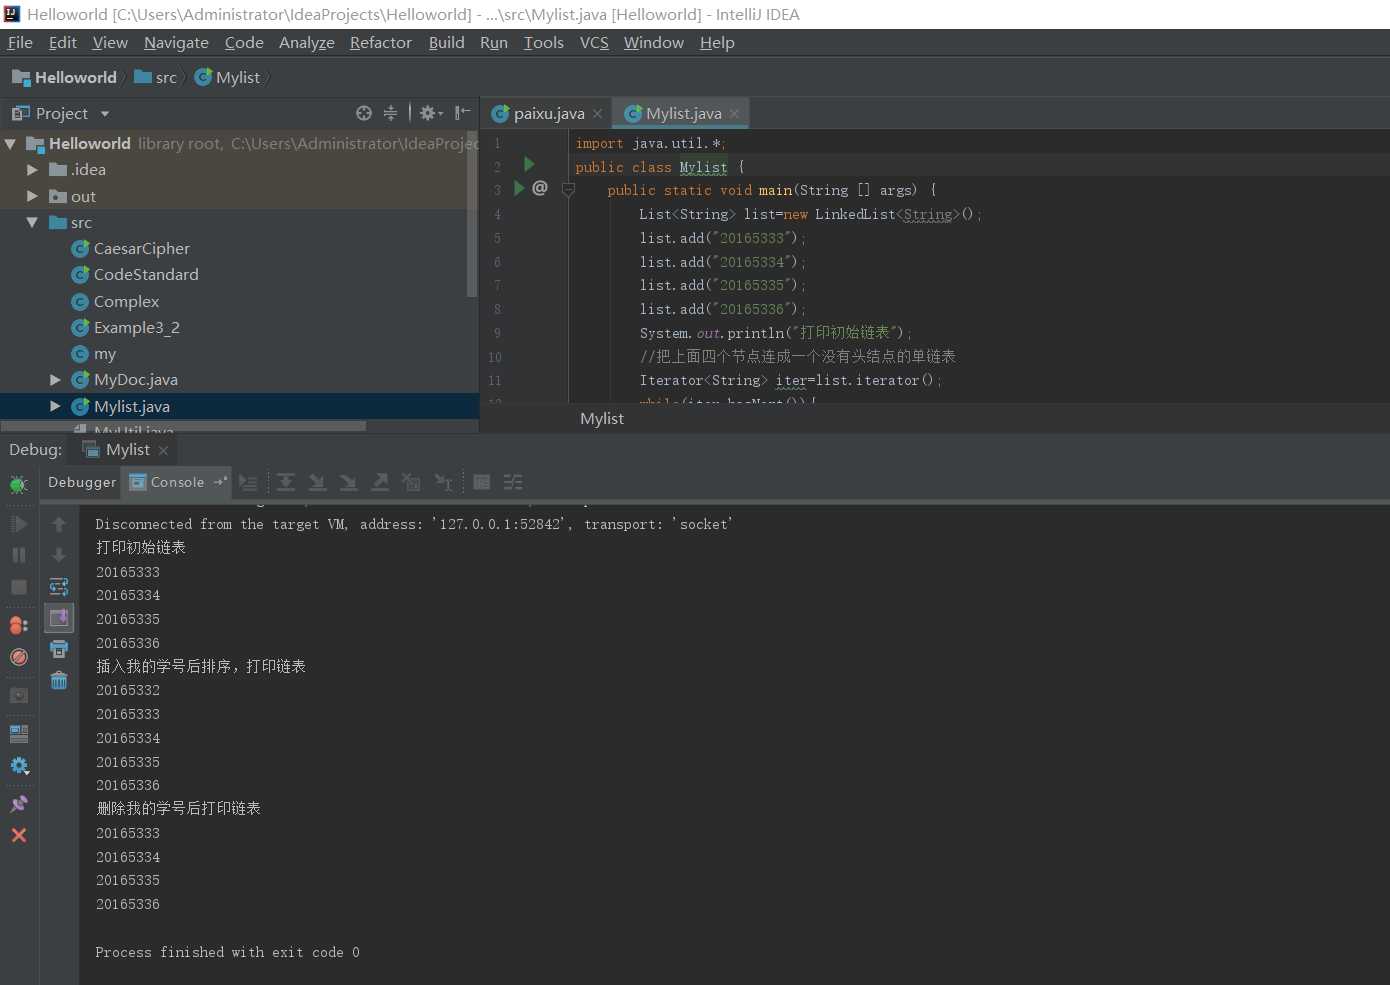The height and width of the screenshot is (985, 1390).
Task: Click the Force Step Into icon
Action: coord(348,483)
